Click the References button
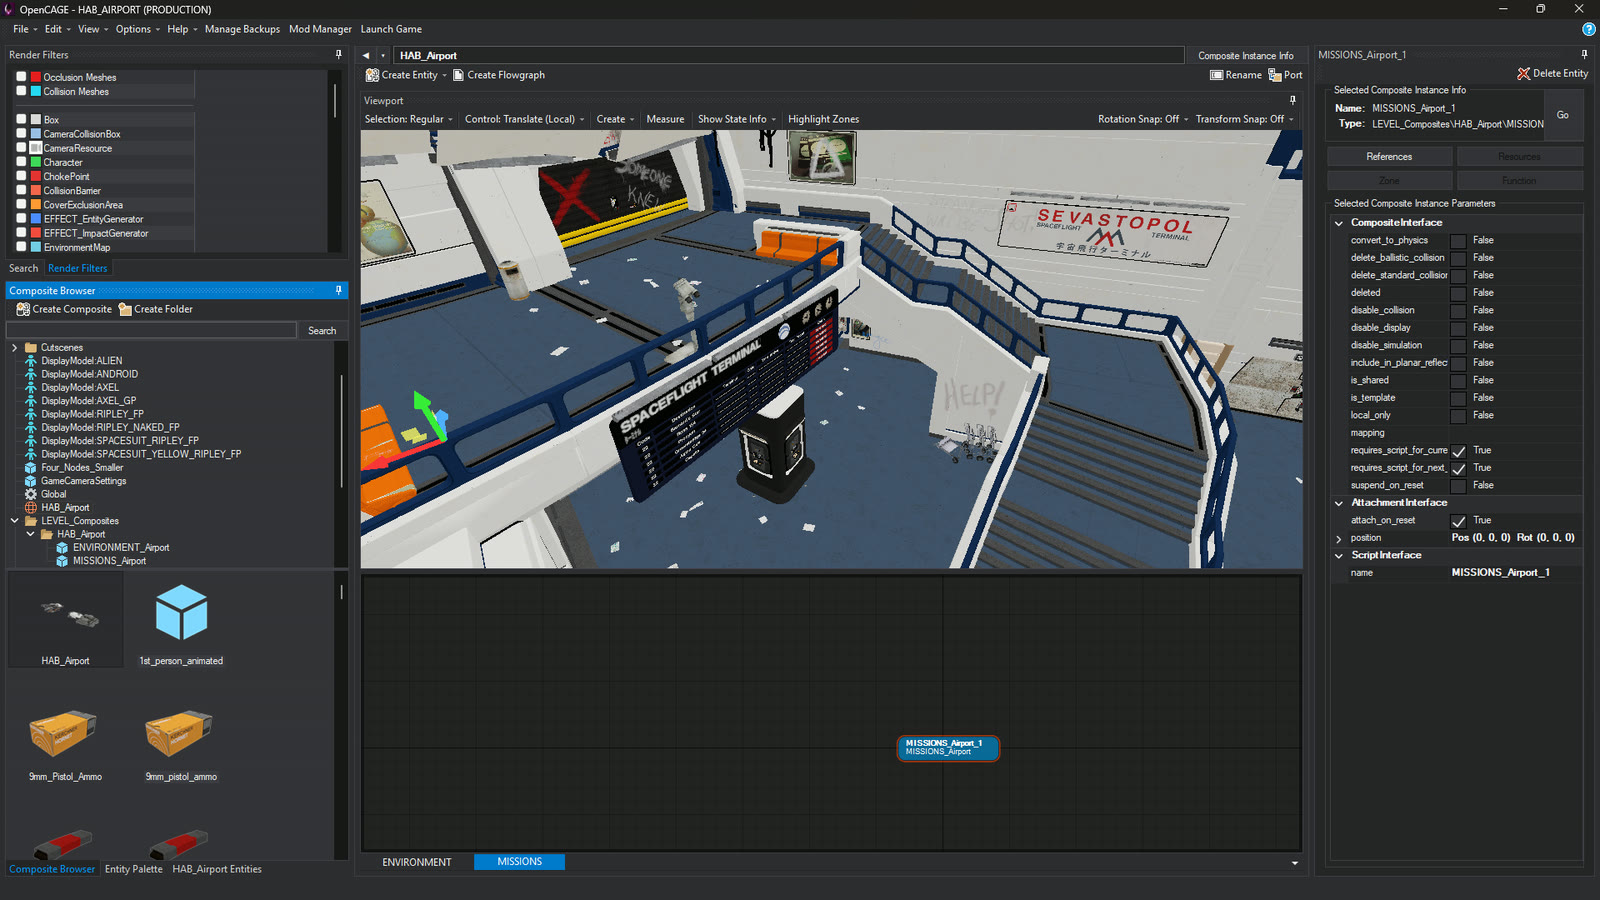 click(1389, 157)
